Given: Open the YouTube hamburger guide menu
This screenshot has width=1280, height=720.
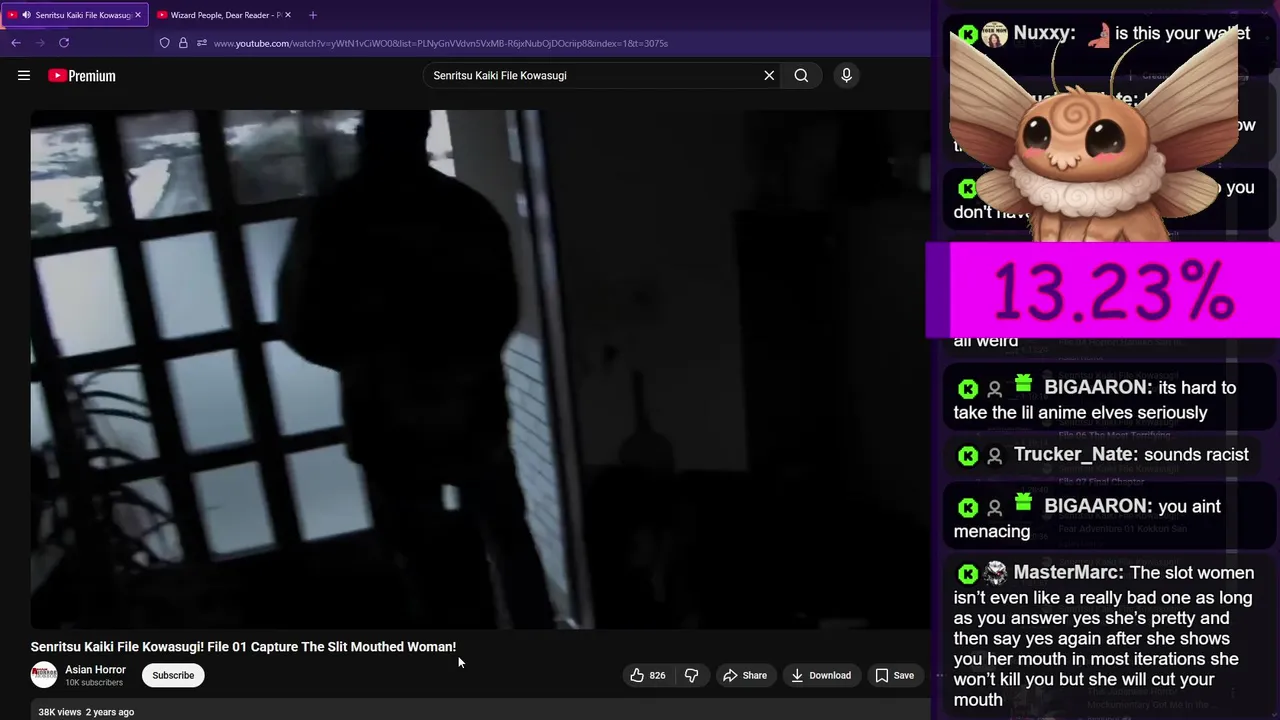Looking at the screenshot, I should [x=24, y=75].
